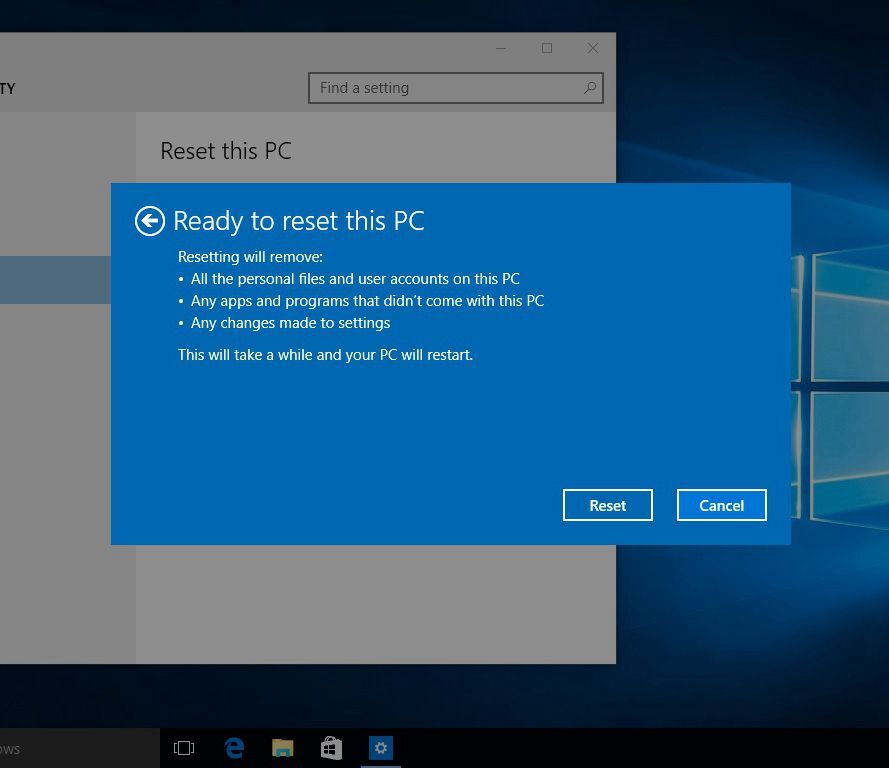Select the Settings gear icon on the taskbar
This screenshot has height=768, width=889.
(x=380, y=747)
